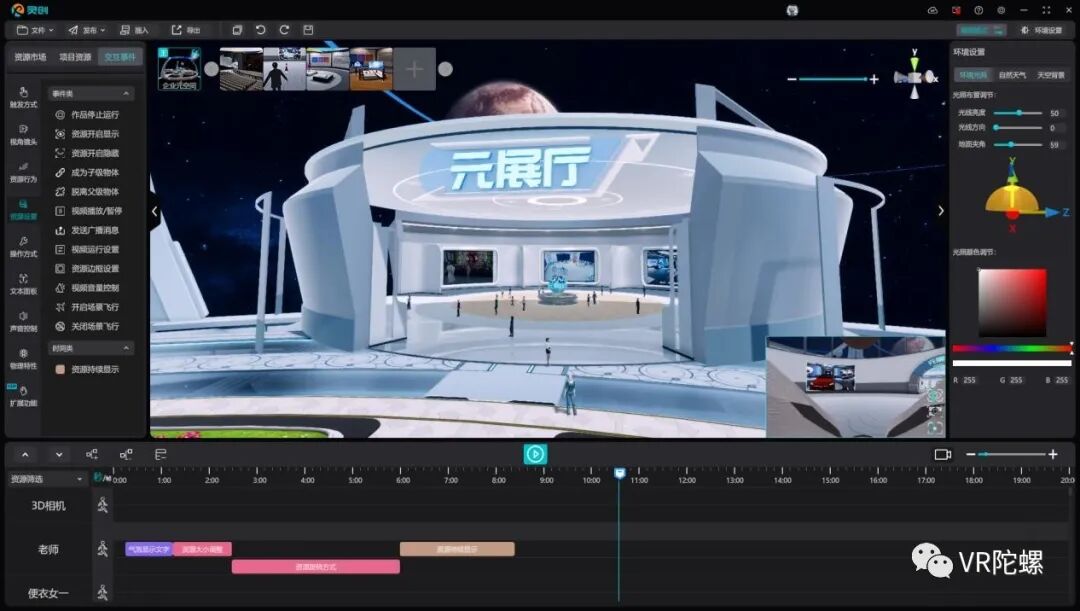Click the 插入 insert button
Screen dimensions: 1080x611
(134, 30)
